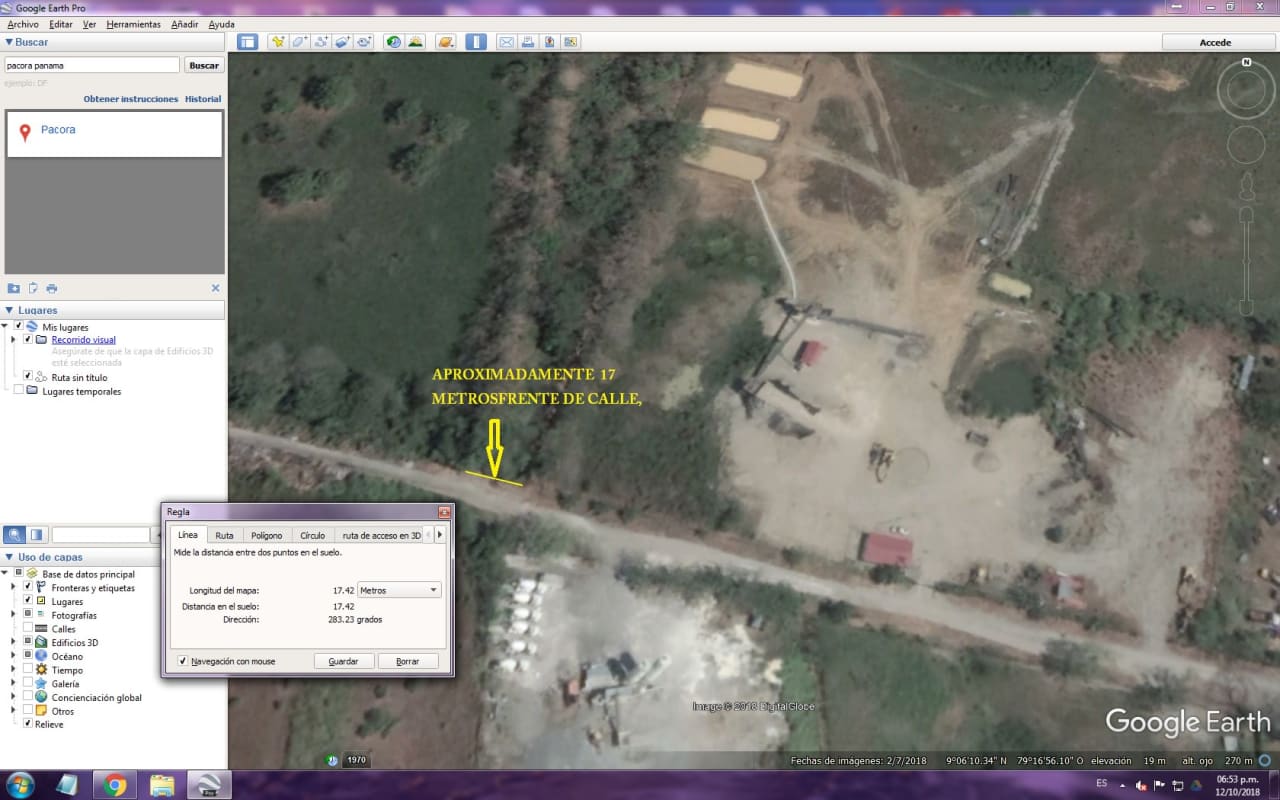Select the add path tool
The image size is (1280, 800).
point(319,41)
